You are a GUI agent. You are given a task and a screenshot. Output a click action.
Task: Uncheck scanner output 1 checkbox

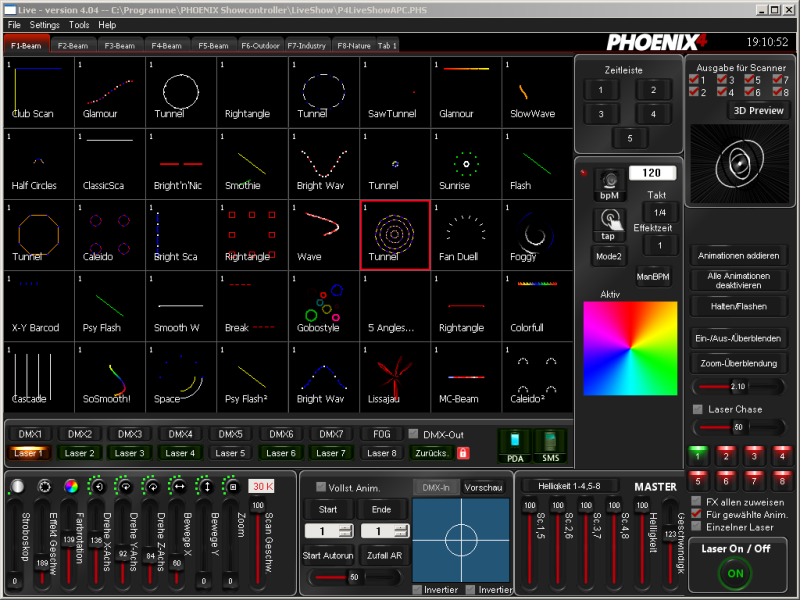(694, 79)
